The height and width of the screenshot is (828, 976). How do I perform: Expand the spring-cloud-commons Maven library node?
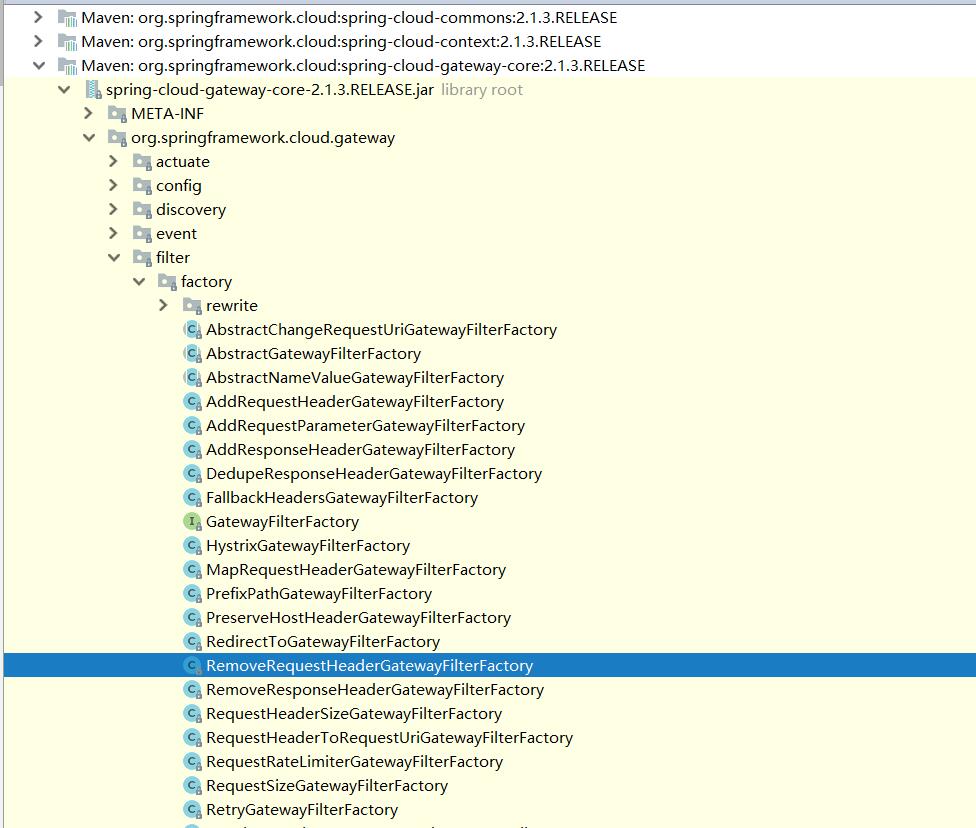tap(38, 17)
